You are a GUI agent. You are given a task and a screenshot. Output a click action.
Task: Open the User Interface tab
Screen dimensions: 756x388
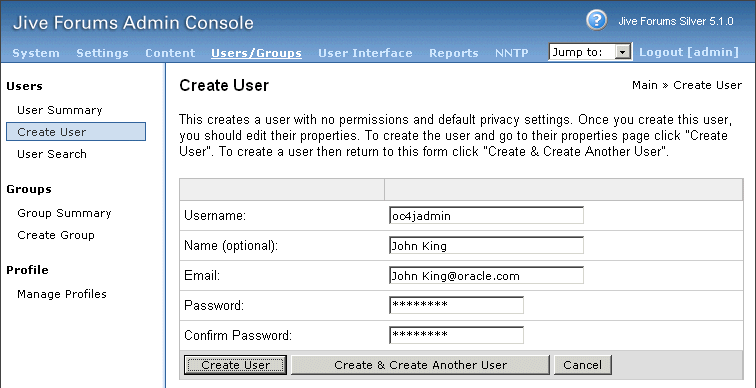[x=365, y=53]
